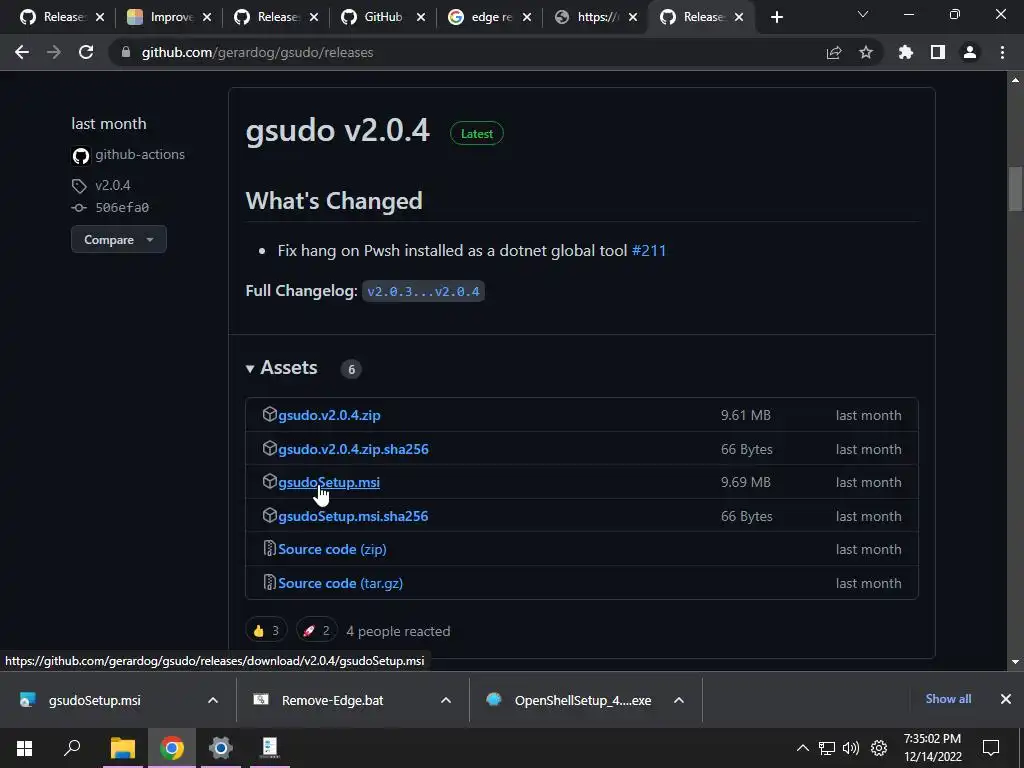1024x768 pixels.
Task: Open the v2.0.3...v2.0.4 changelog link
Action: point(423,291)
